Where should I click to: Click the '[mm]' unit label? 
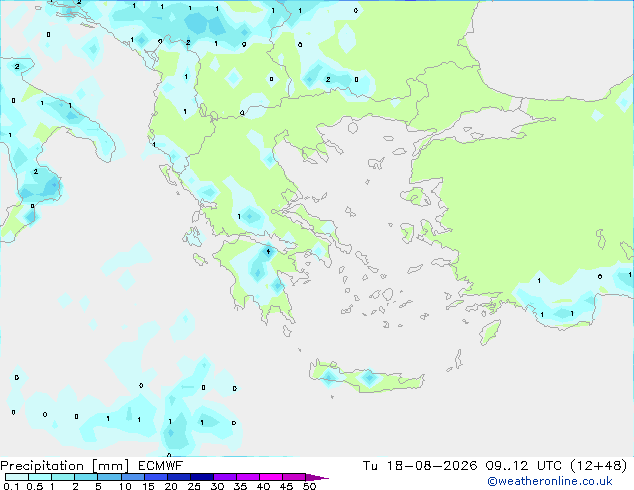click(x=110, y=466)
